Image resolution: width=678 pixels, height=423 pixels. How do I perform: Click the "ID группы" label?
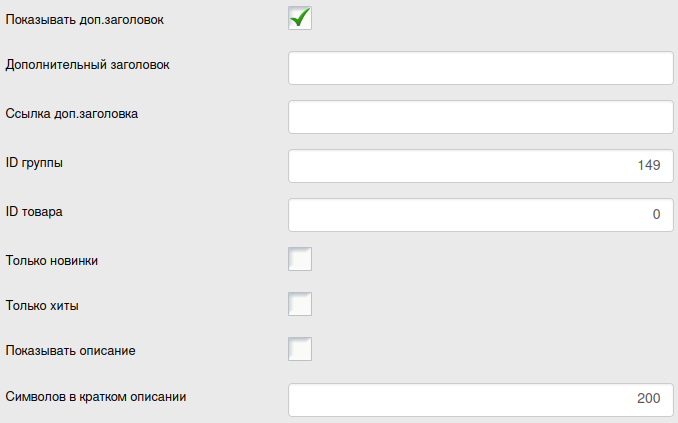35,162
